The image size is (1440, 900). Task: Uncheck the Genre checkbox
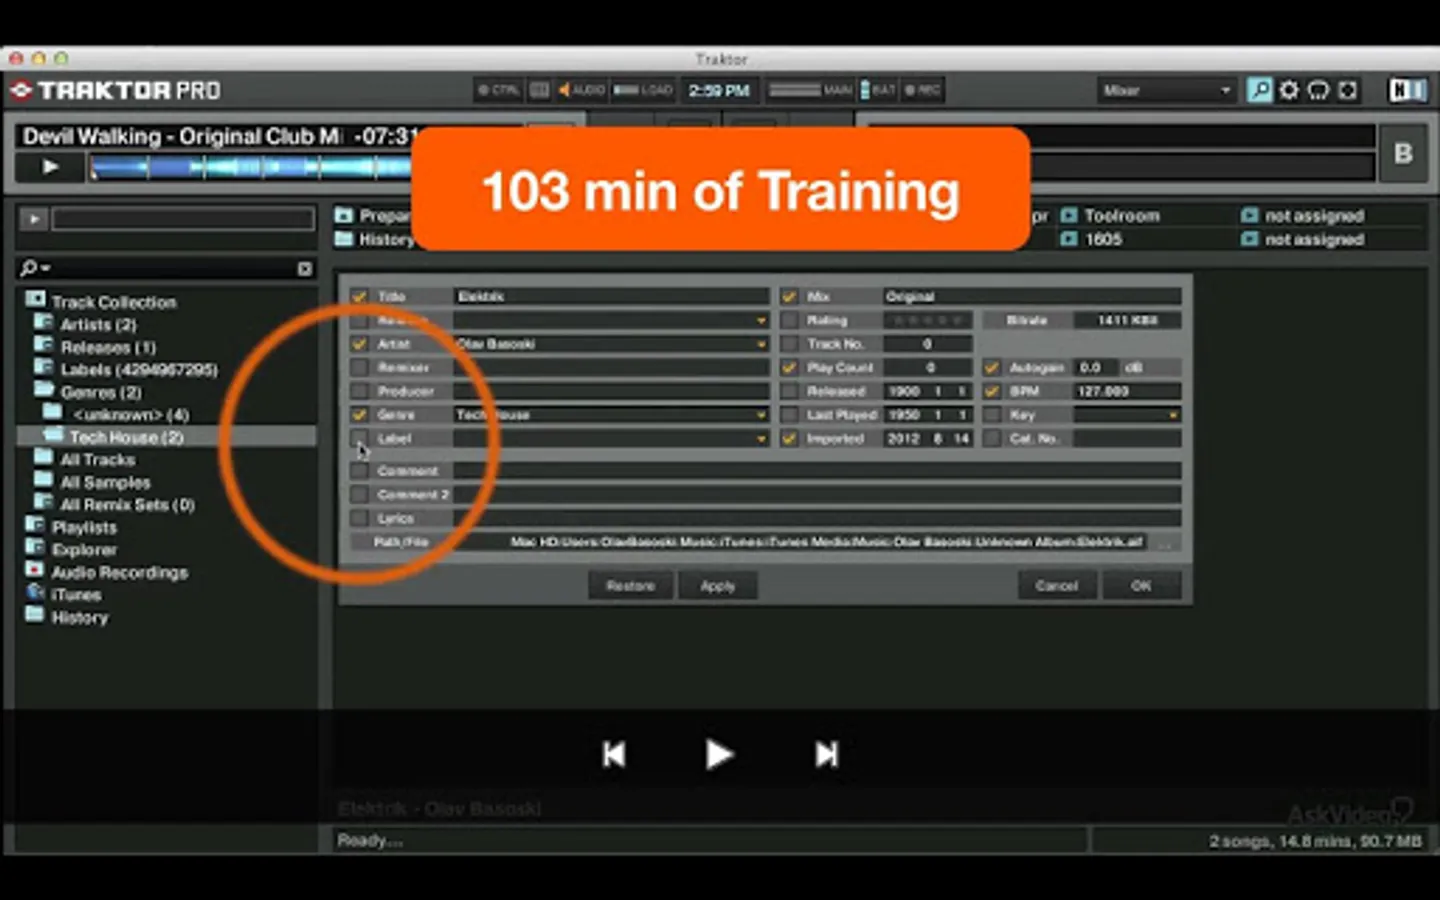pos(359,414)
